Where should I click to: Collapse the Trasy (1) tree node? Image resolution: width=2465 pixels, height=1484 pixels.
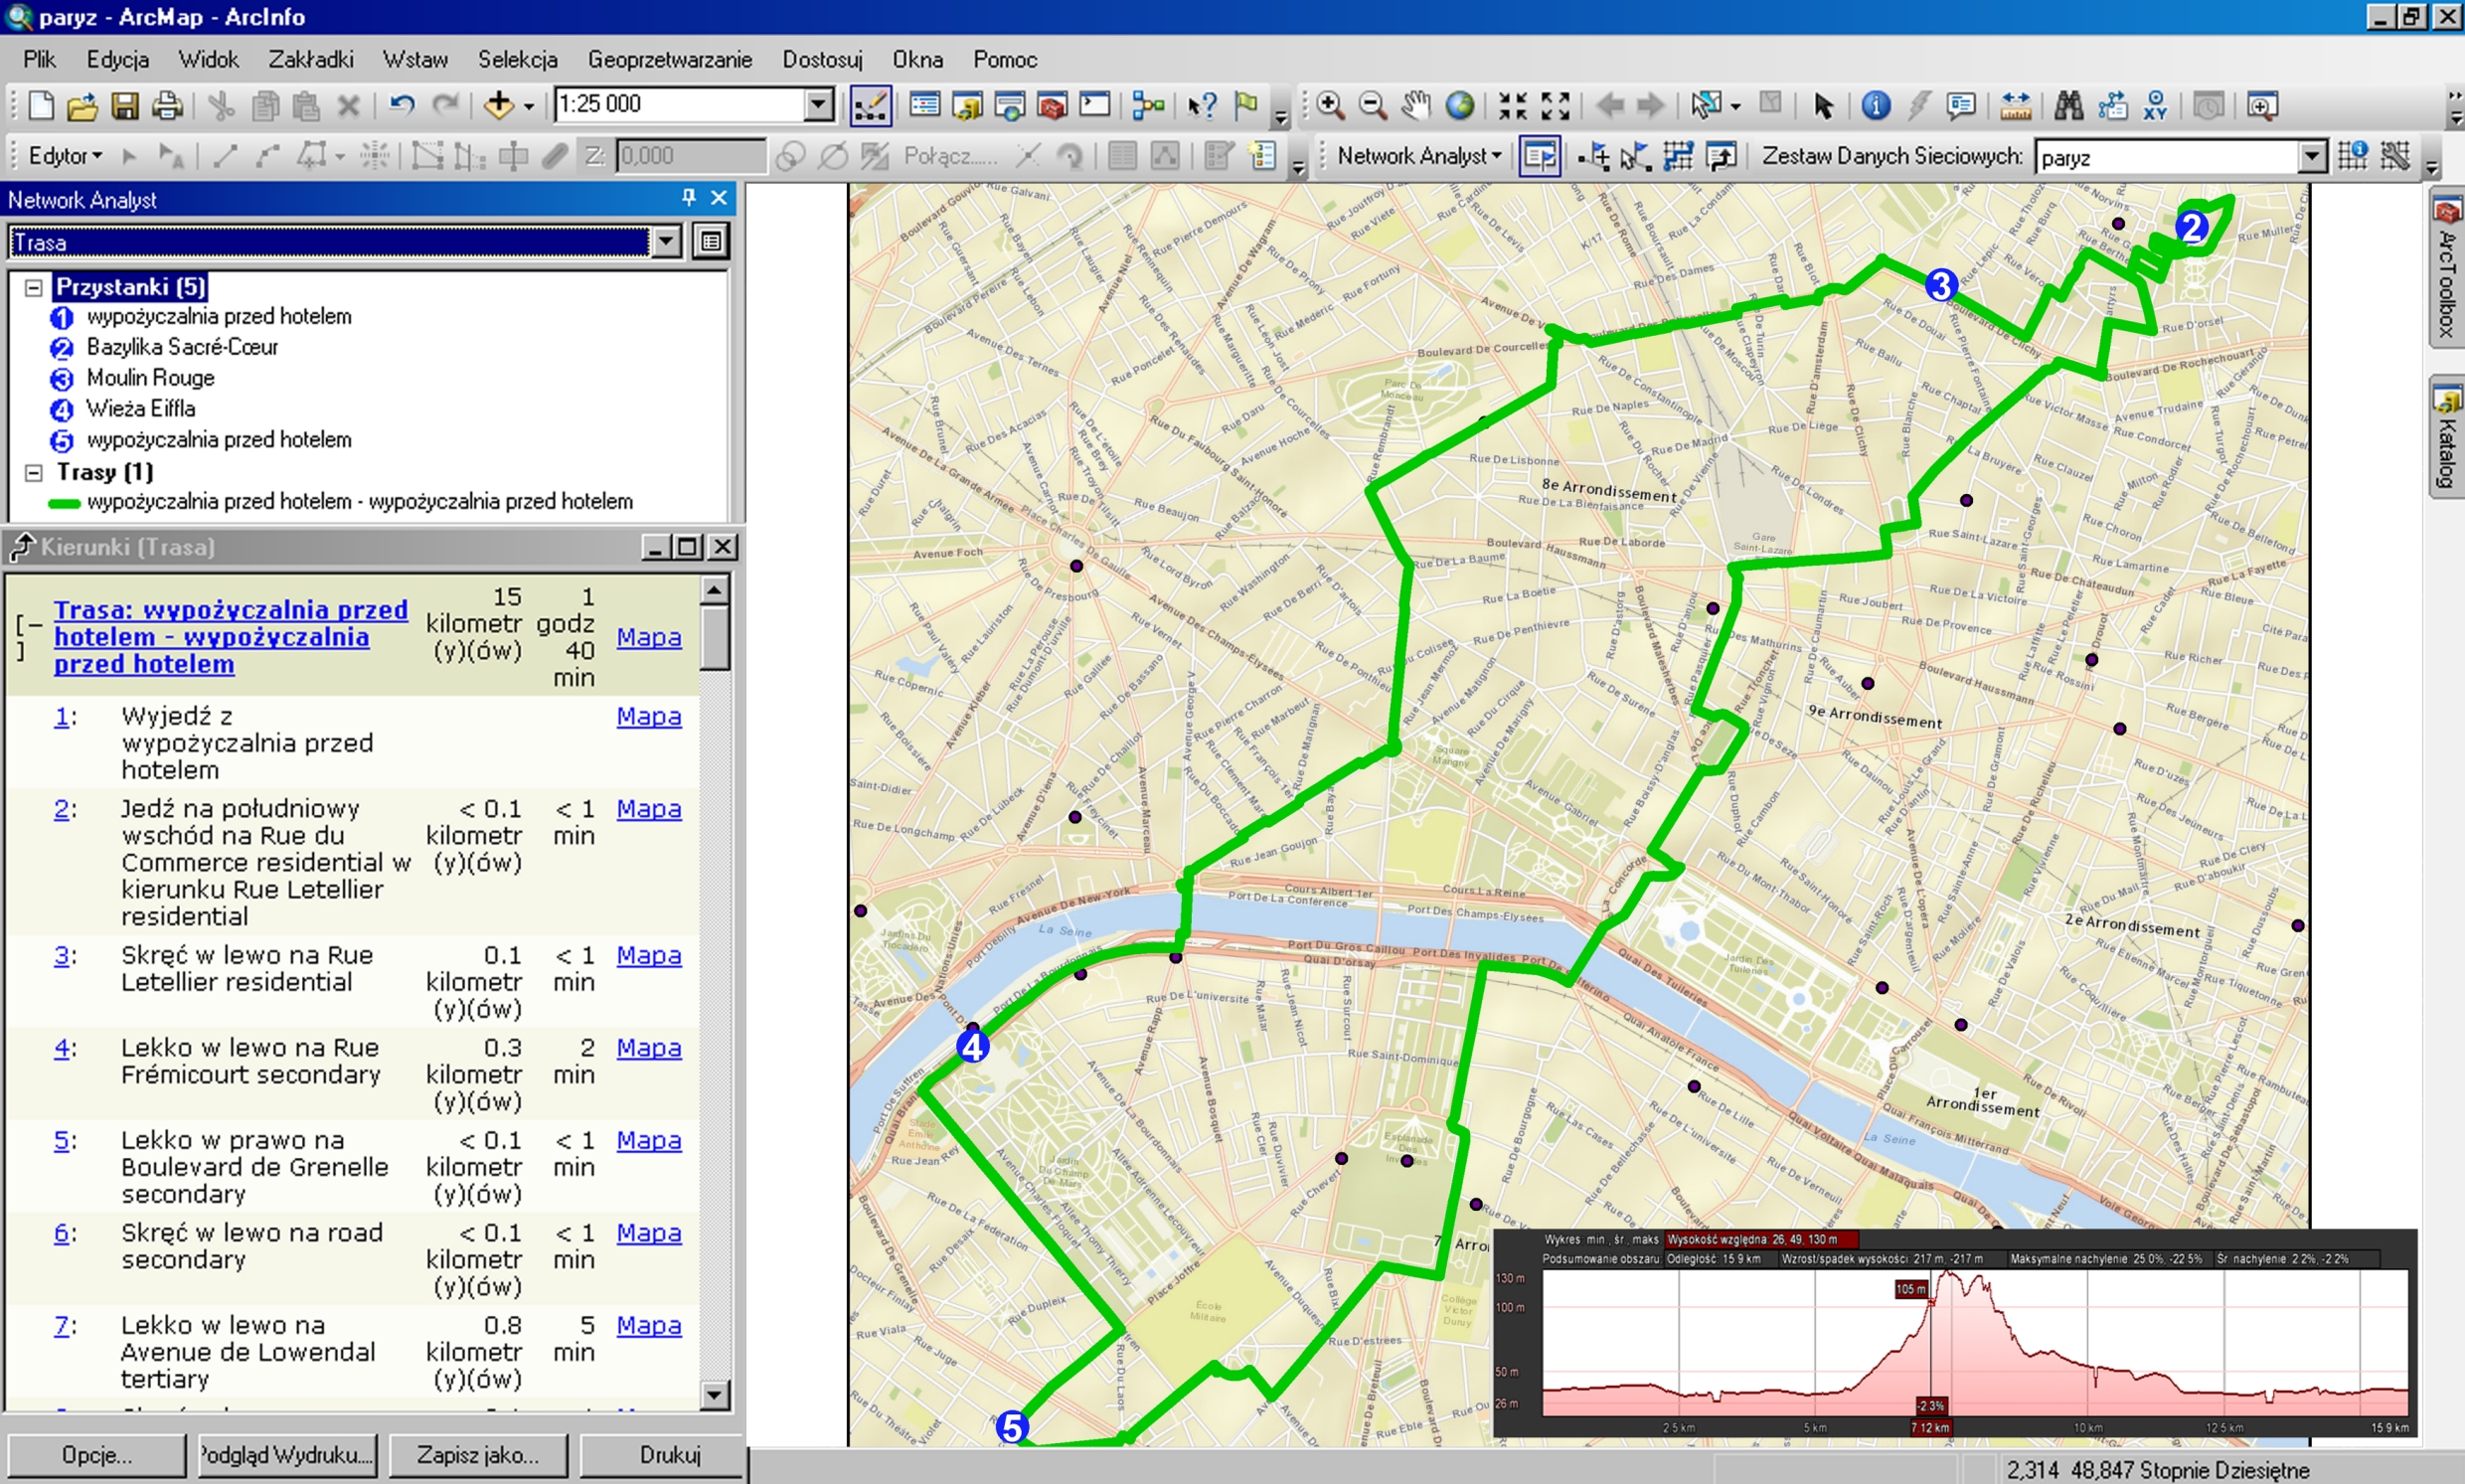(x=33, y=472)
